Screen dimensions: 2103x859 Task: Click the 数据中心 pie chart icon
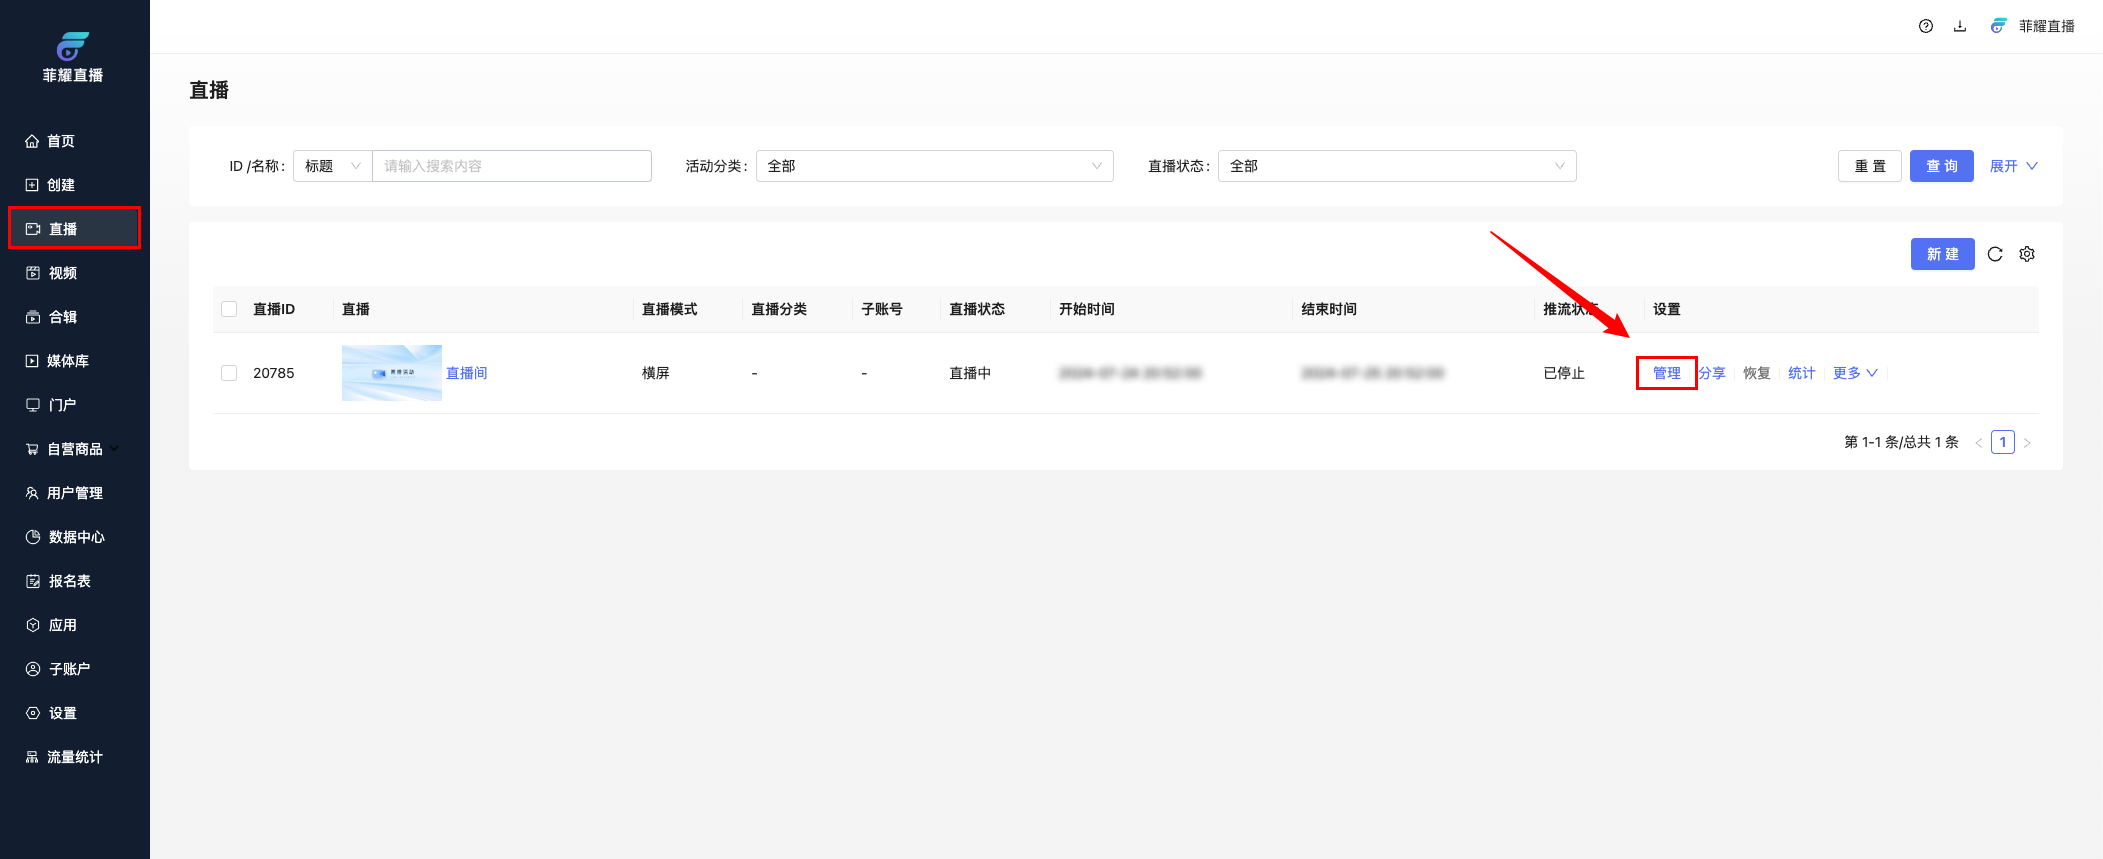point(32,537)
